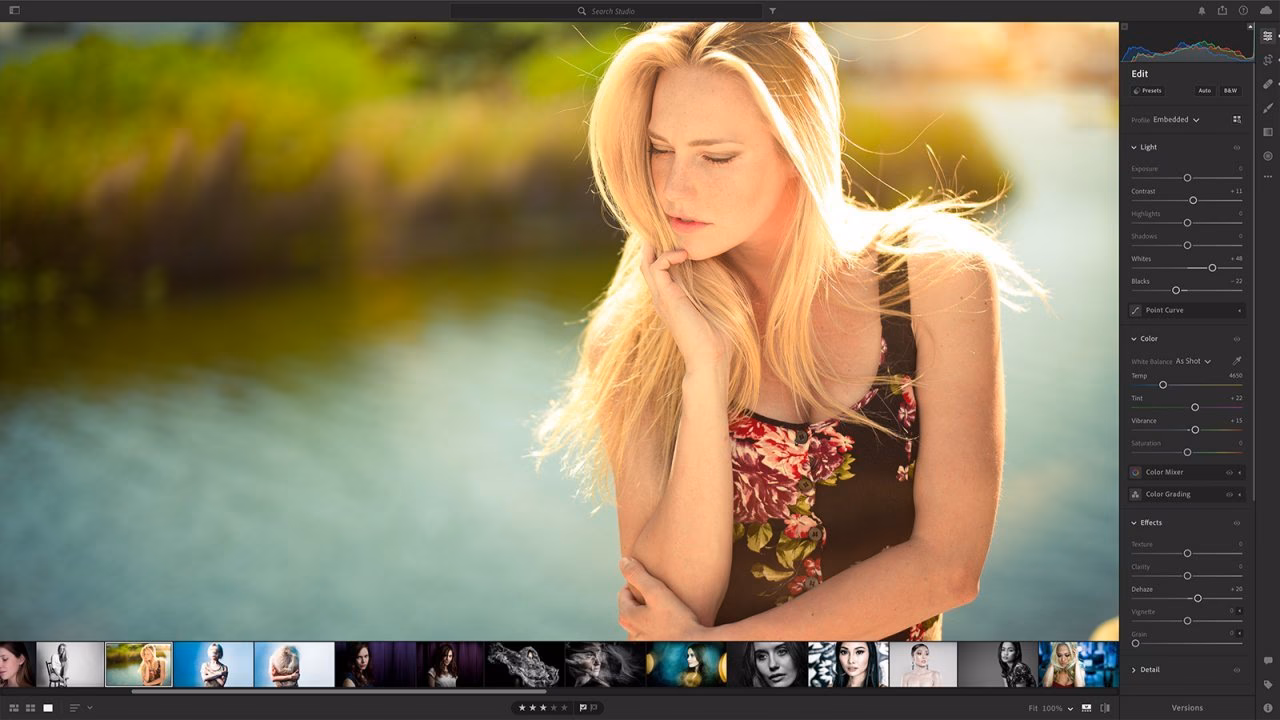Click the Auto adjustment button
Screen dimensions: 1280x720
[x=1205, y=90]
